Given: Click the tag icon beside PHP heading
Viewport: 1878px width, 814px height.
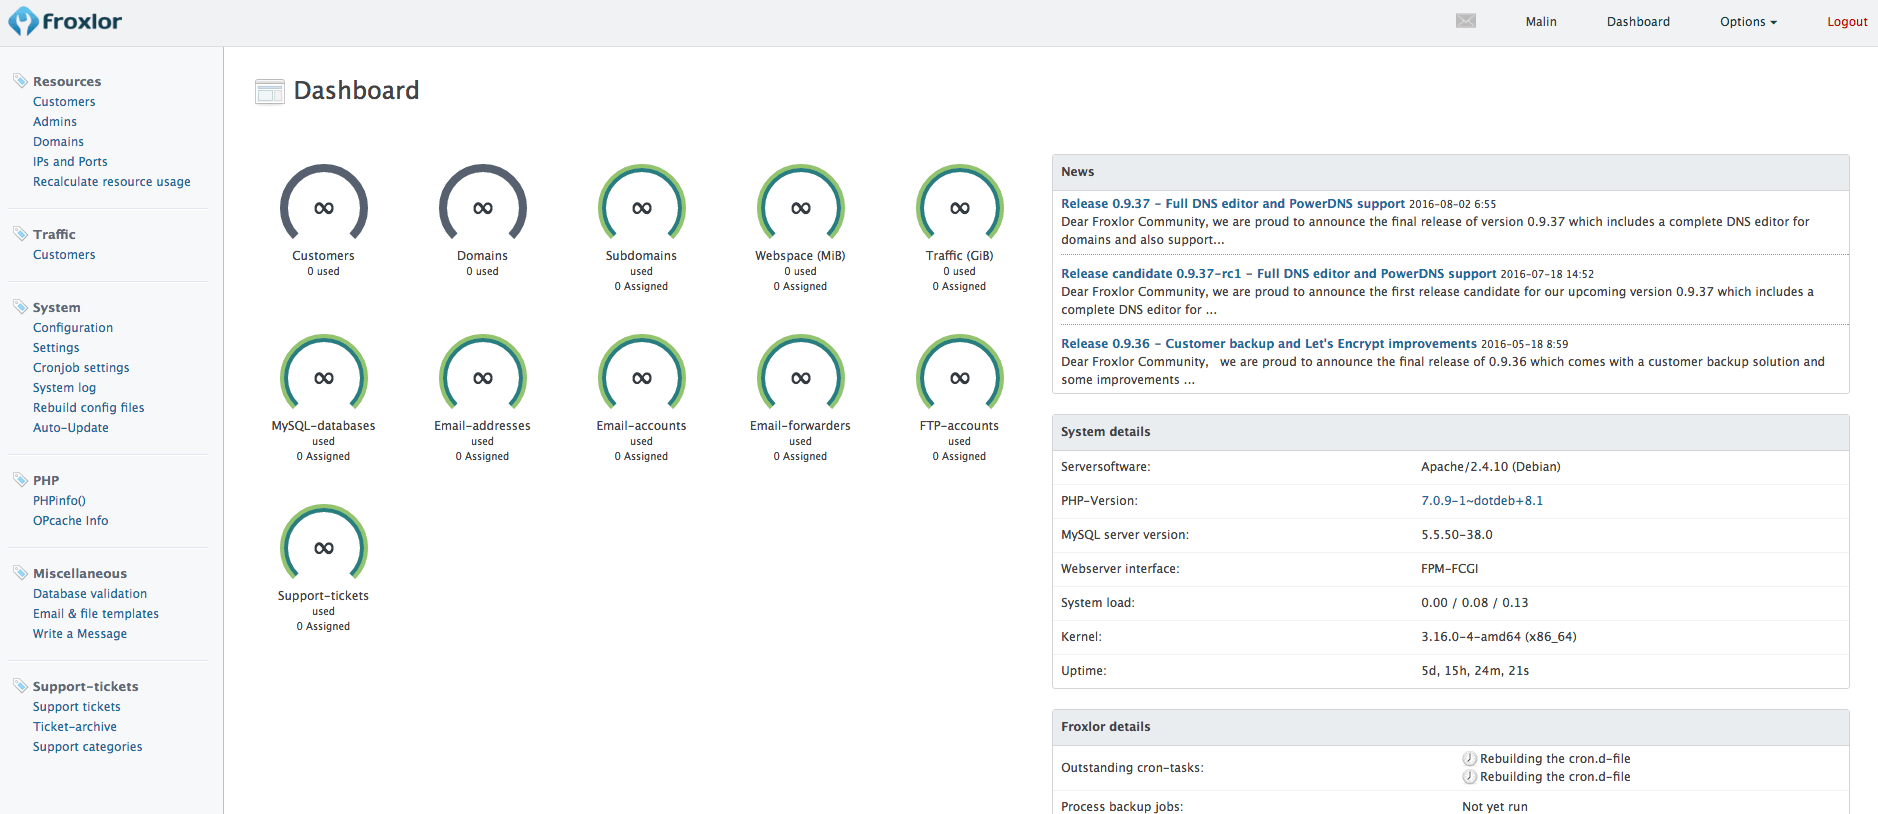Looking at the screenshot, I should (20, 479).
